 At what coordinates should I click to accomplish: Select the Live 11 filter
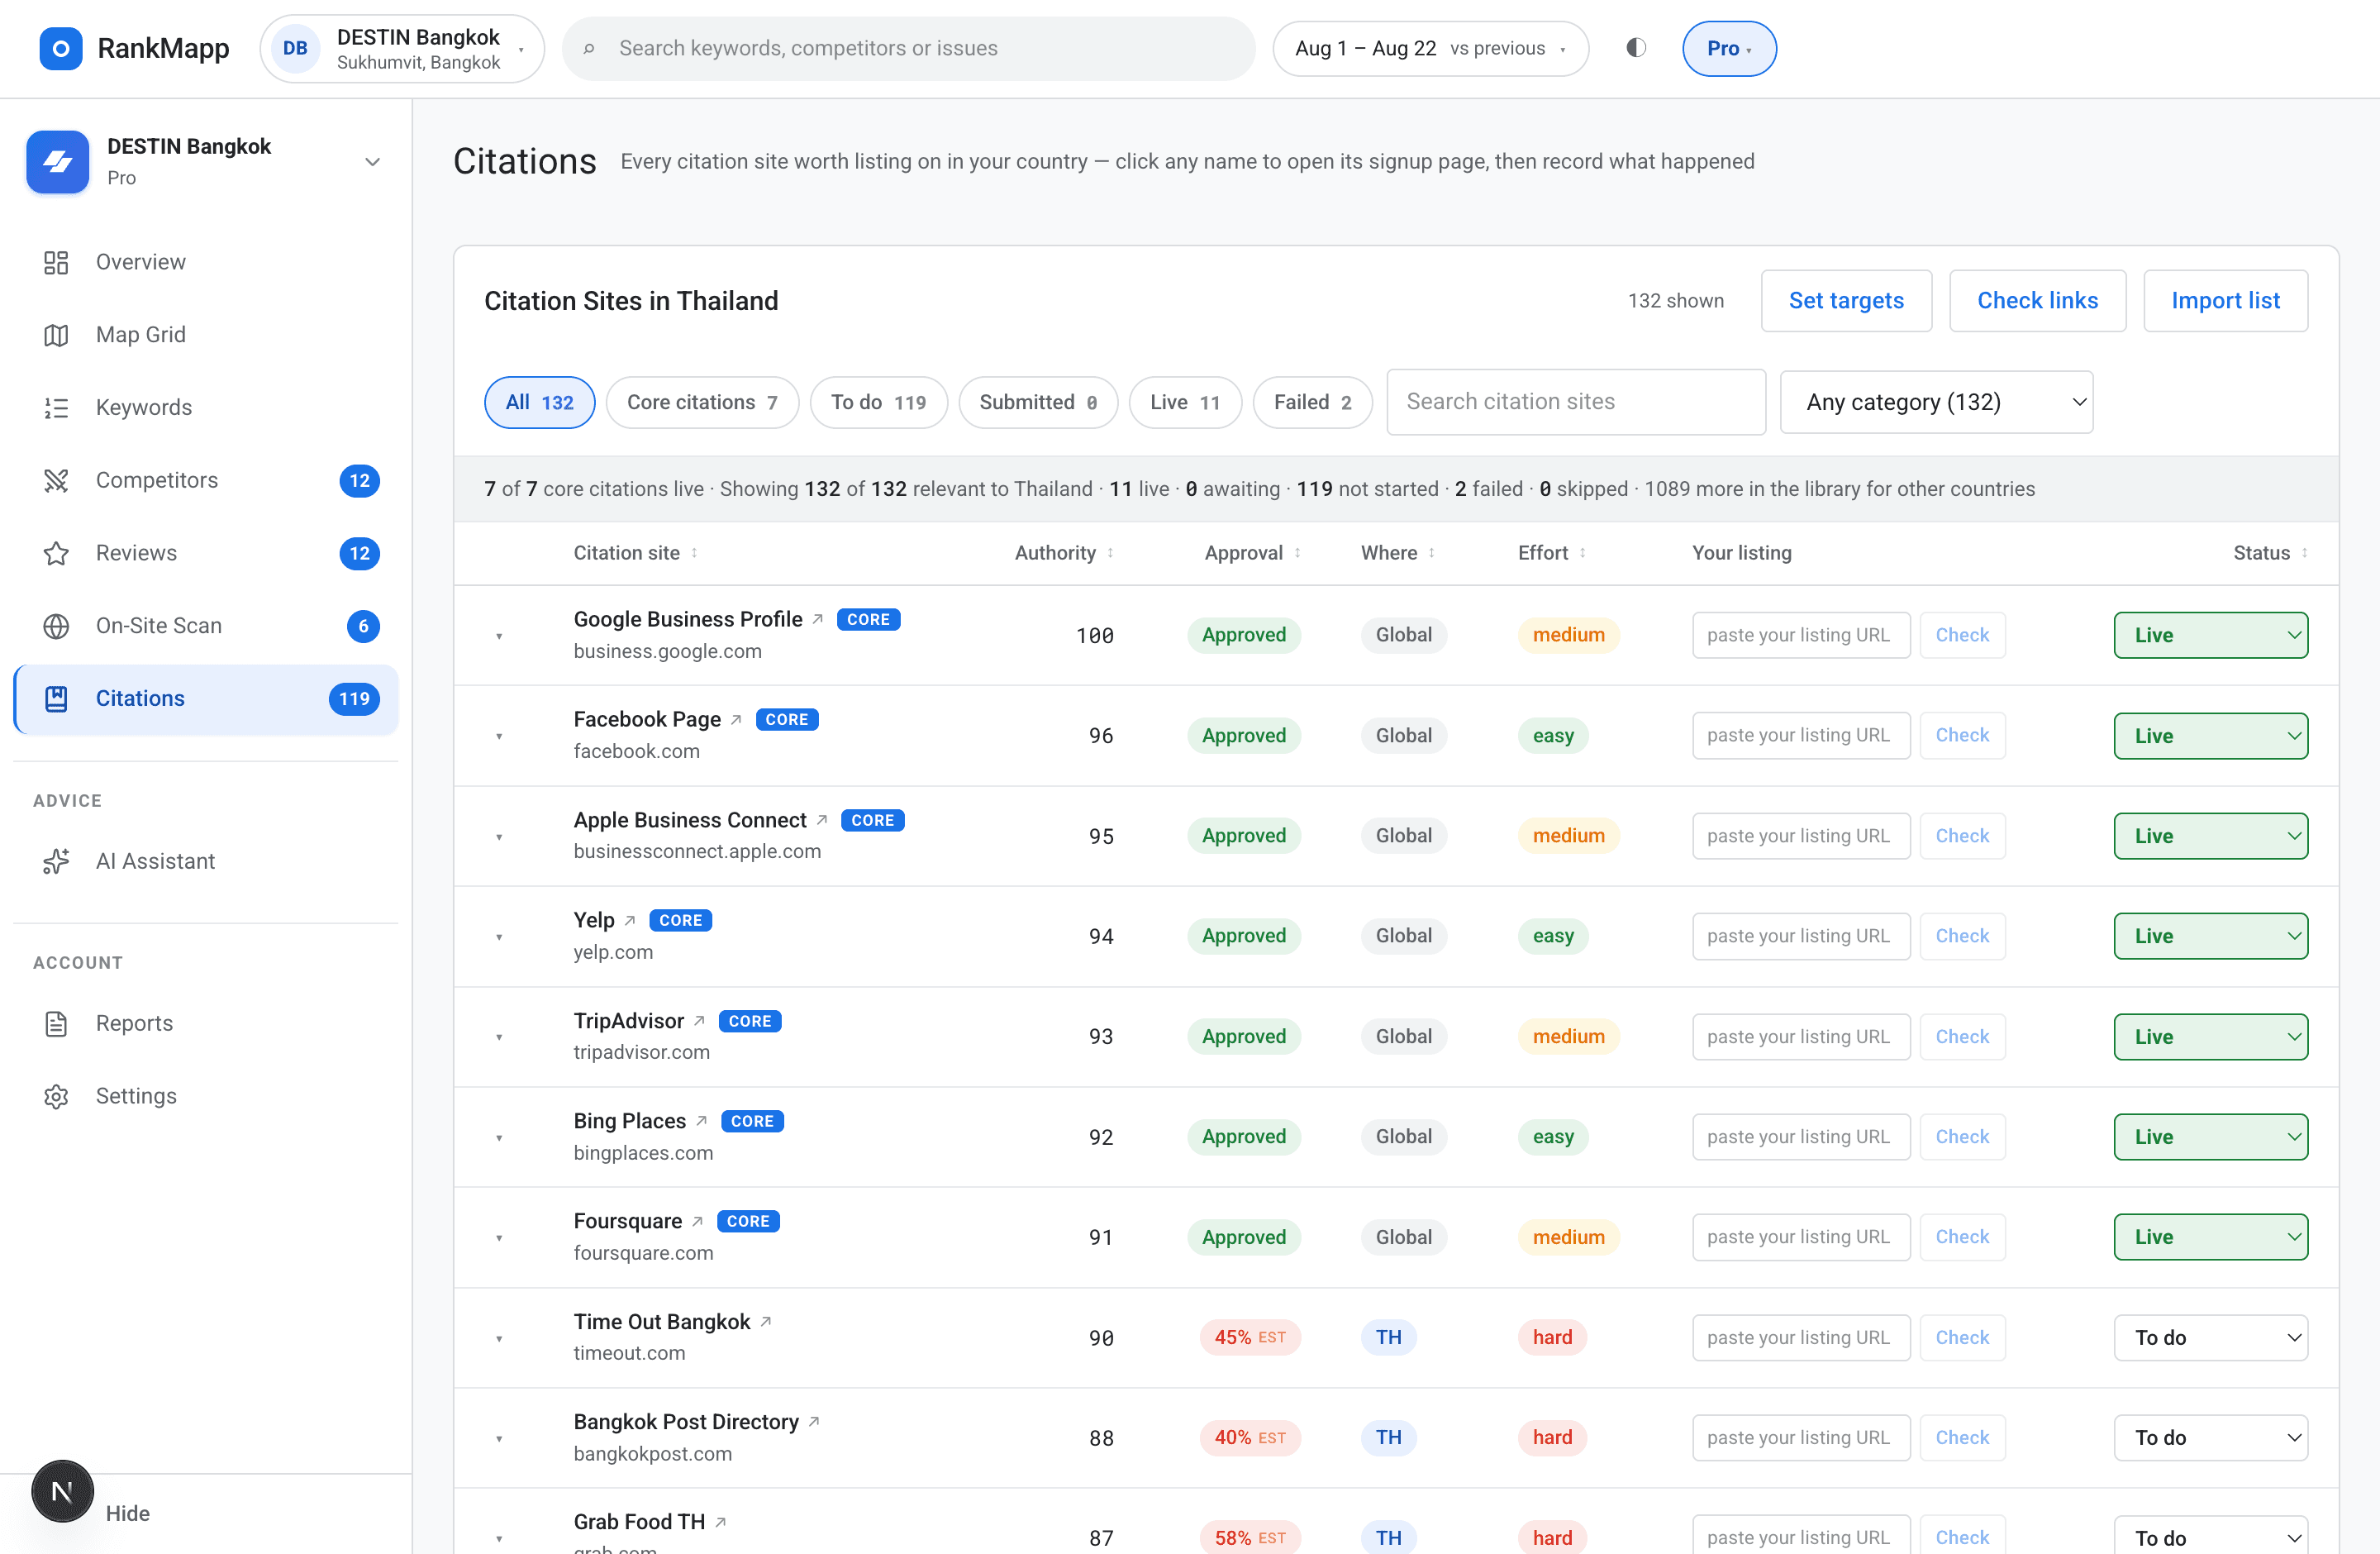point(1185,402)
